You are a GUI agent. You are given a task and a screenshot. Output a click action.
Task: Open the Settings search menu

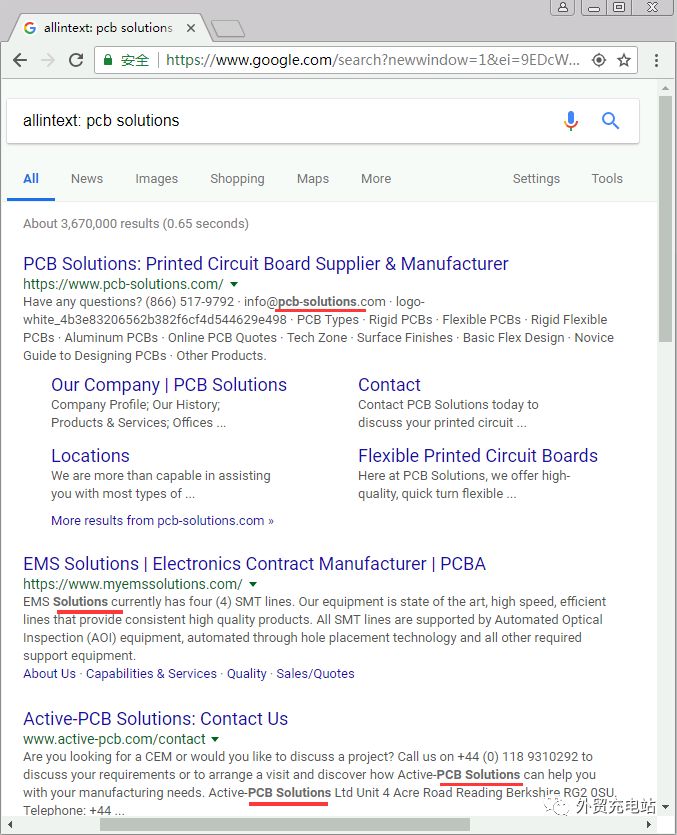(536, 179)
